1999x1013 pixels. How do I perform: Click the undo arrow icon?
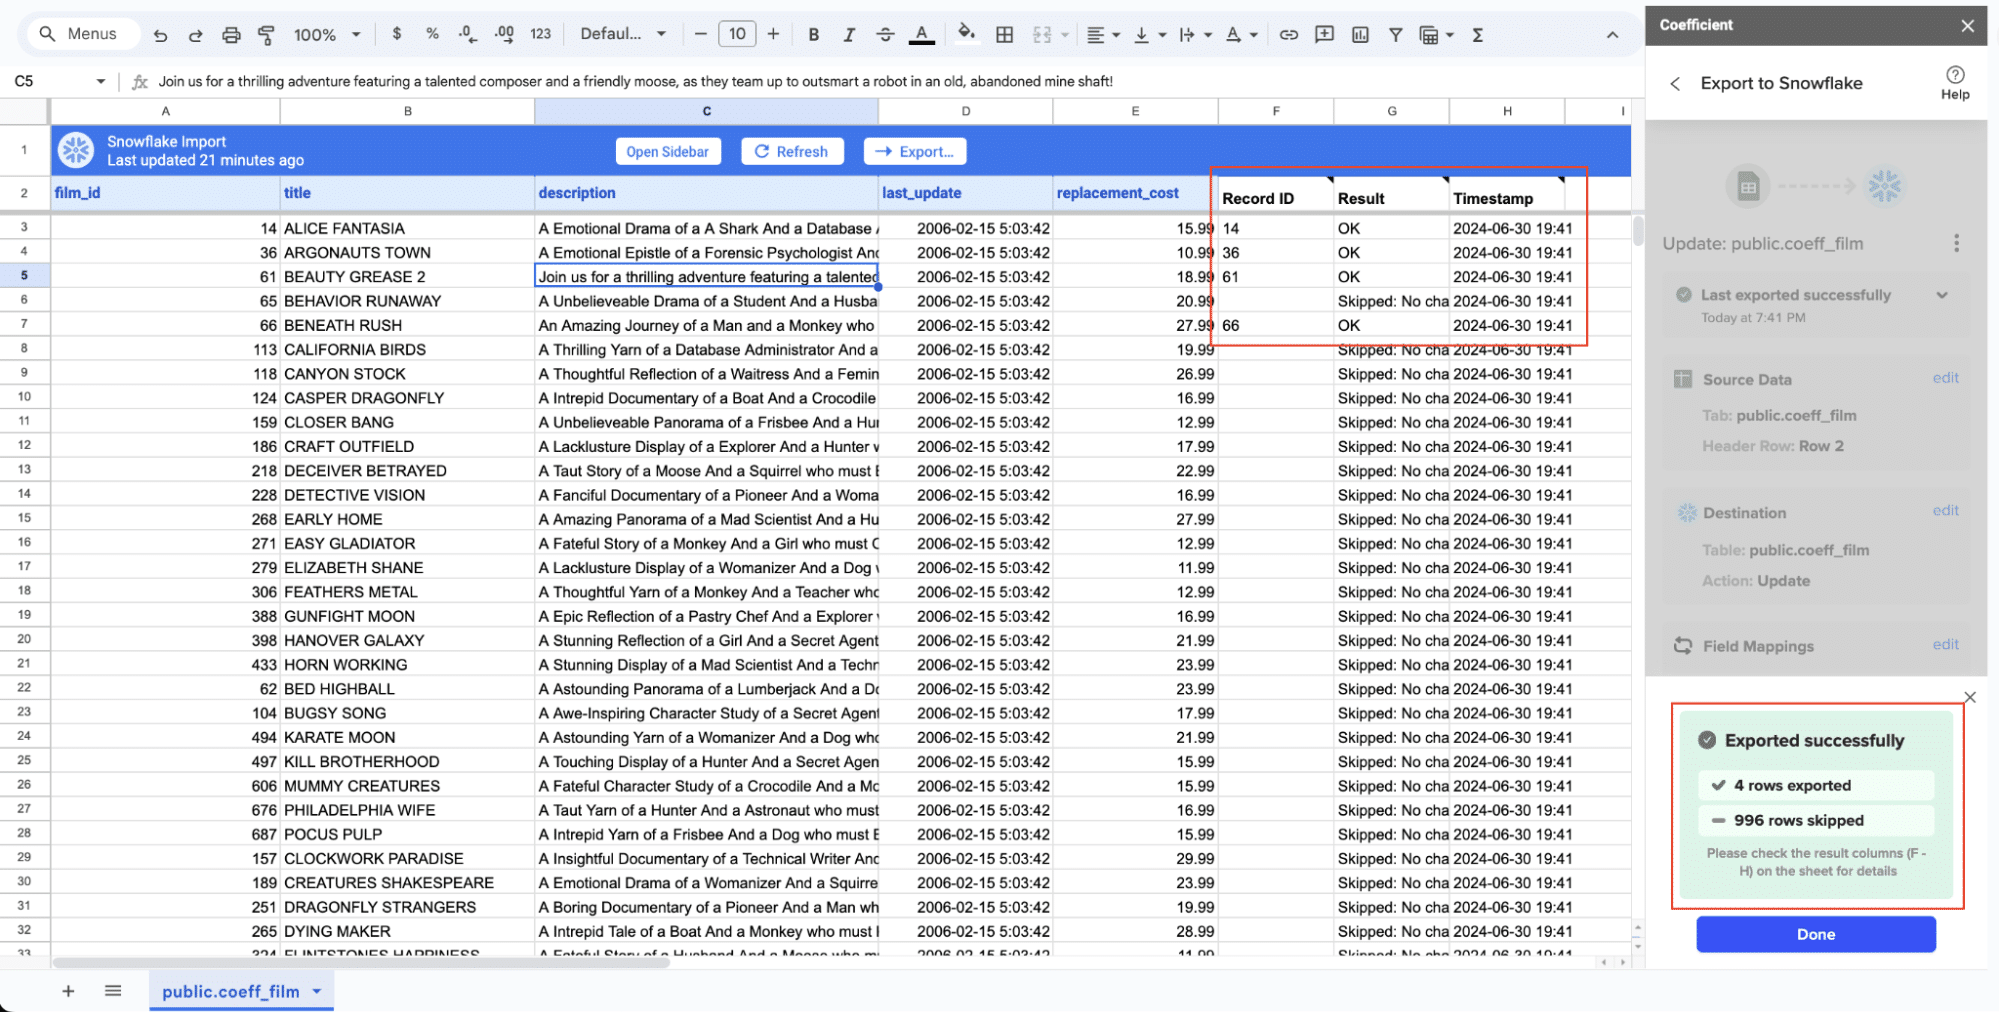pos(160,35)
